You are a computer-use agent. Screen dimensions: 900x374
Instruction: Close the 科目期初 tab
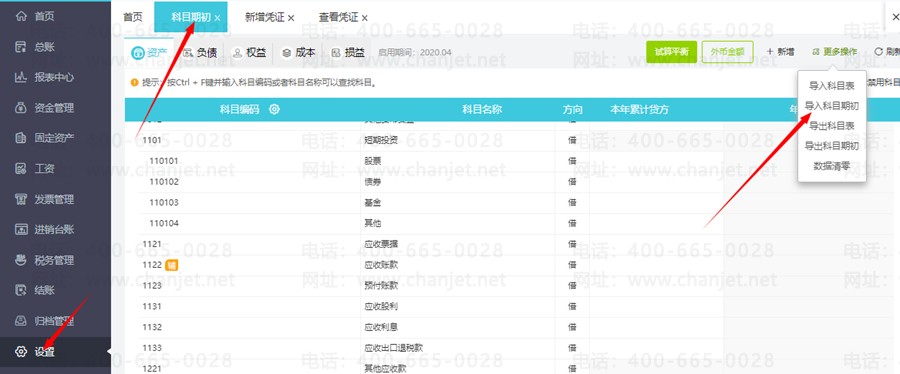(217, 18)
